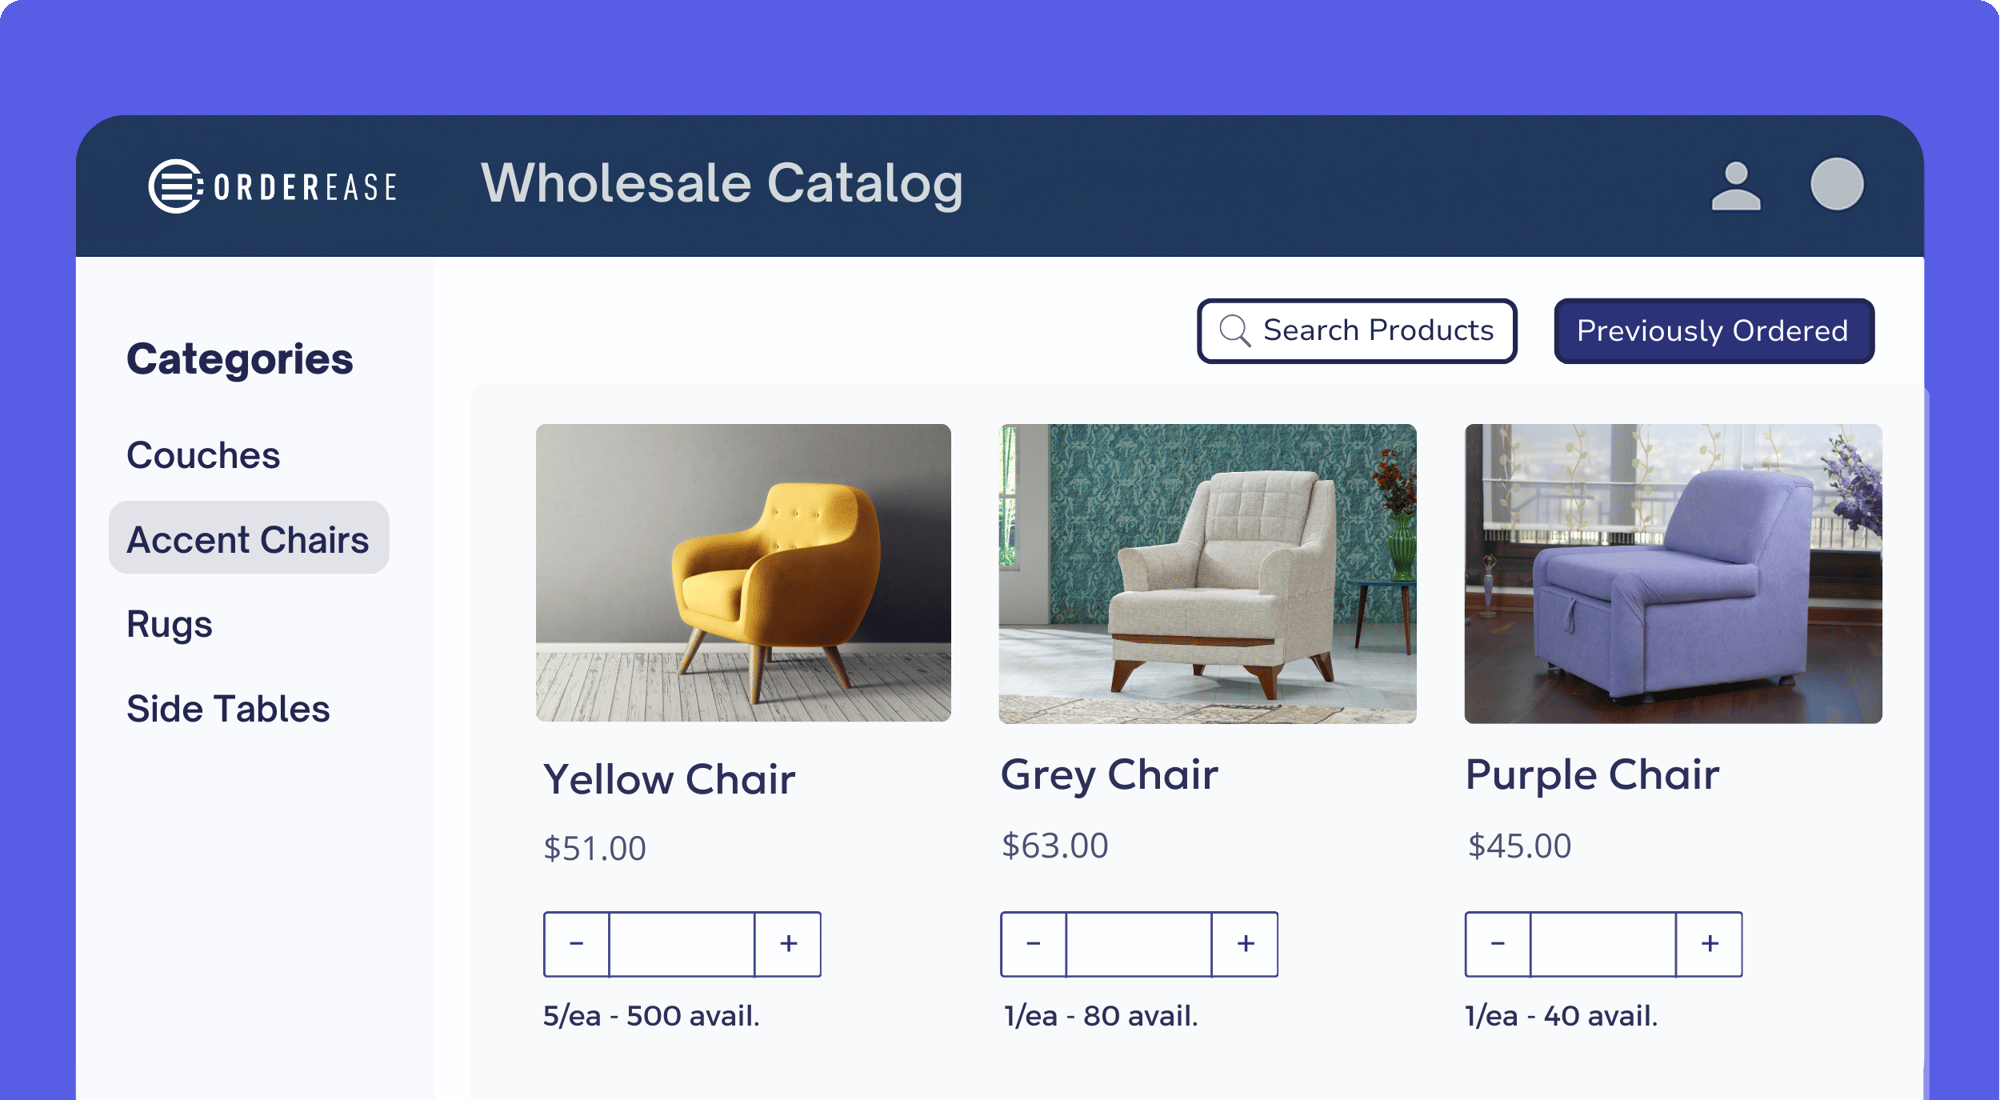Go to Side Tables category

[228, 709]
